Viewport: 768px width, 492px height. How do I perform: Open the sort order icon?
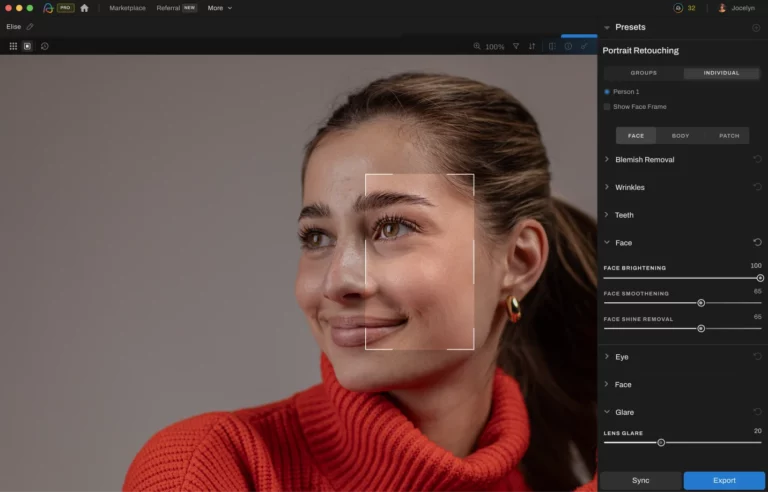pos(532,46)
